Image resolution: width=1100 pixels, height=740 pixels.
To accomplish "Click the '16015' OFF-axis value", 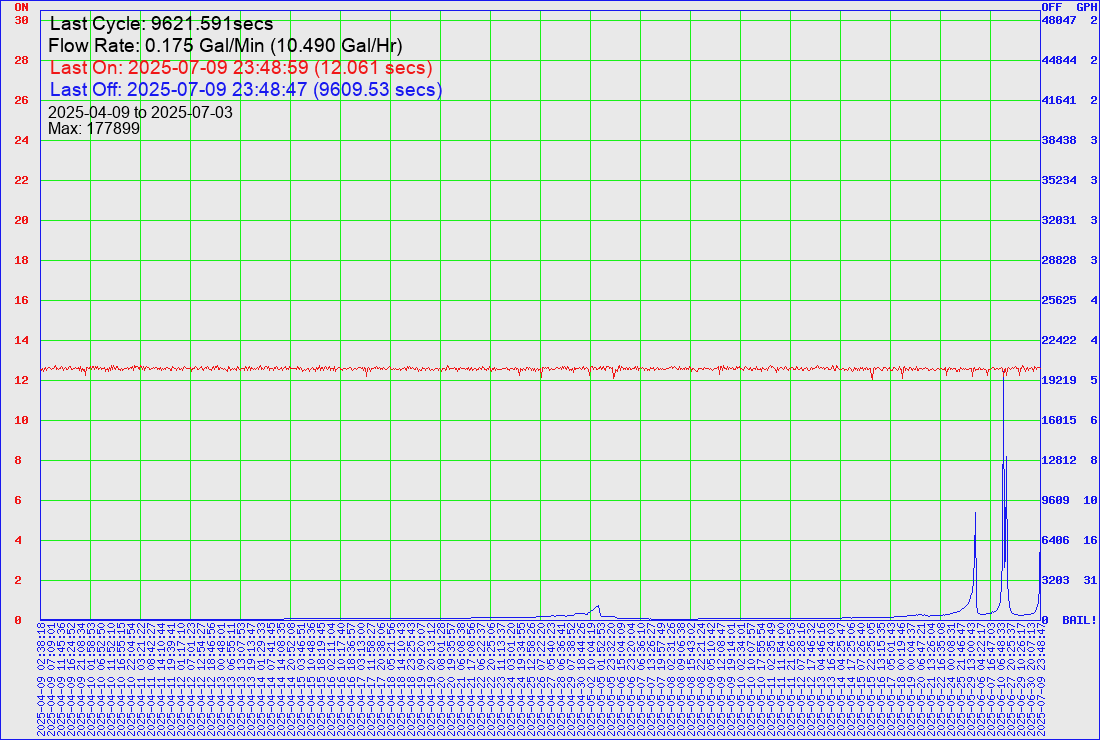I will pos(1059,420).
